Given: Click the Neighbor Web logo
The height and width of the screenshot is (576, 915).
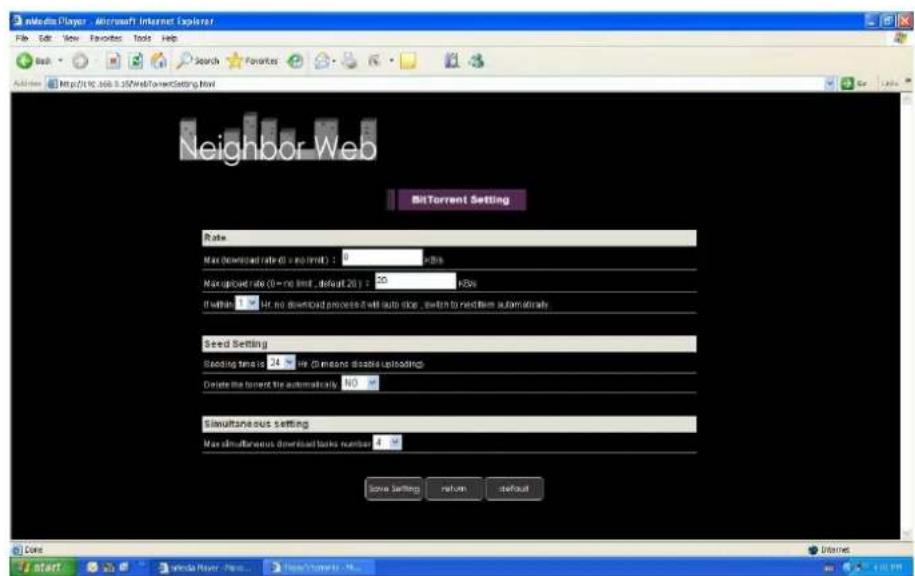Looking at the screenshot, I should click(x=278, y=139).
